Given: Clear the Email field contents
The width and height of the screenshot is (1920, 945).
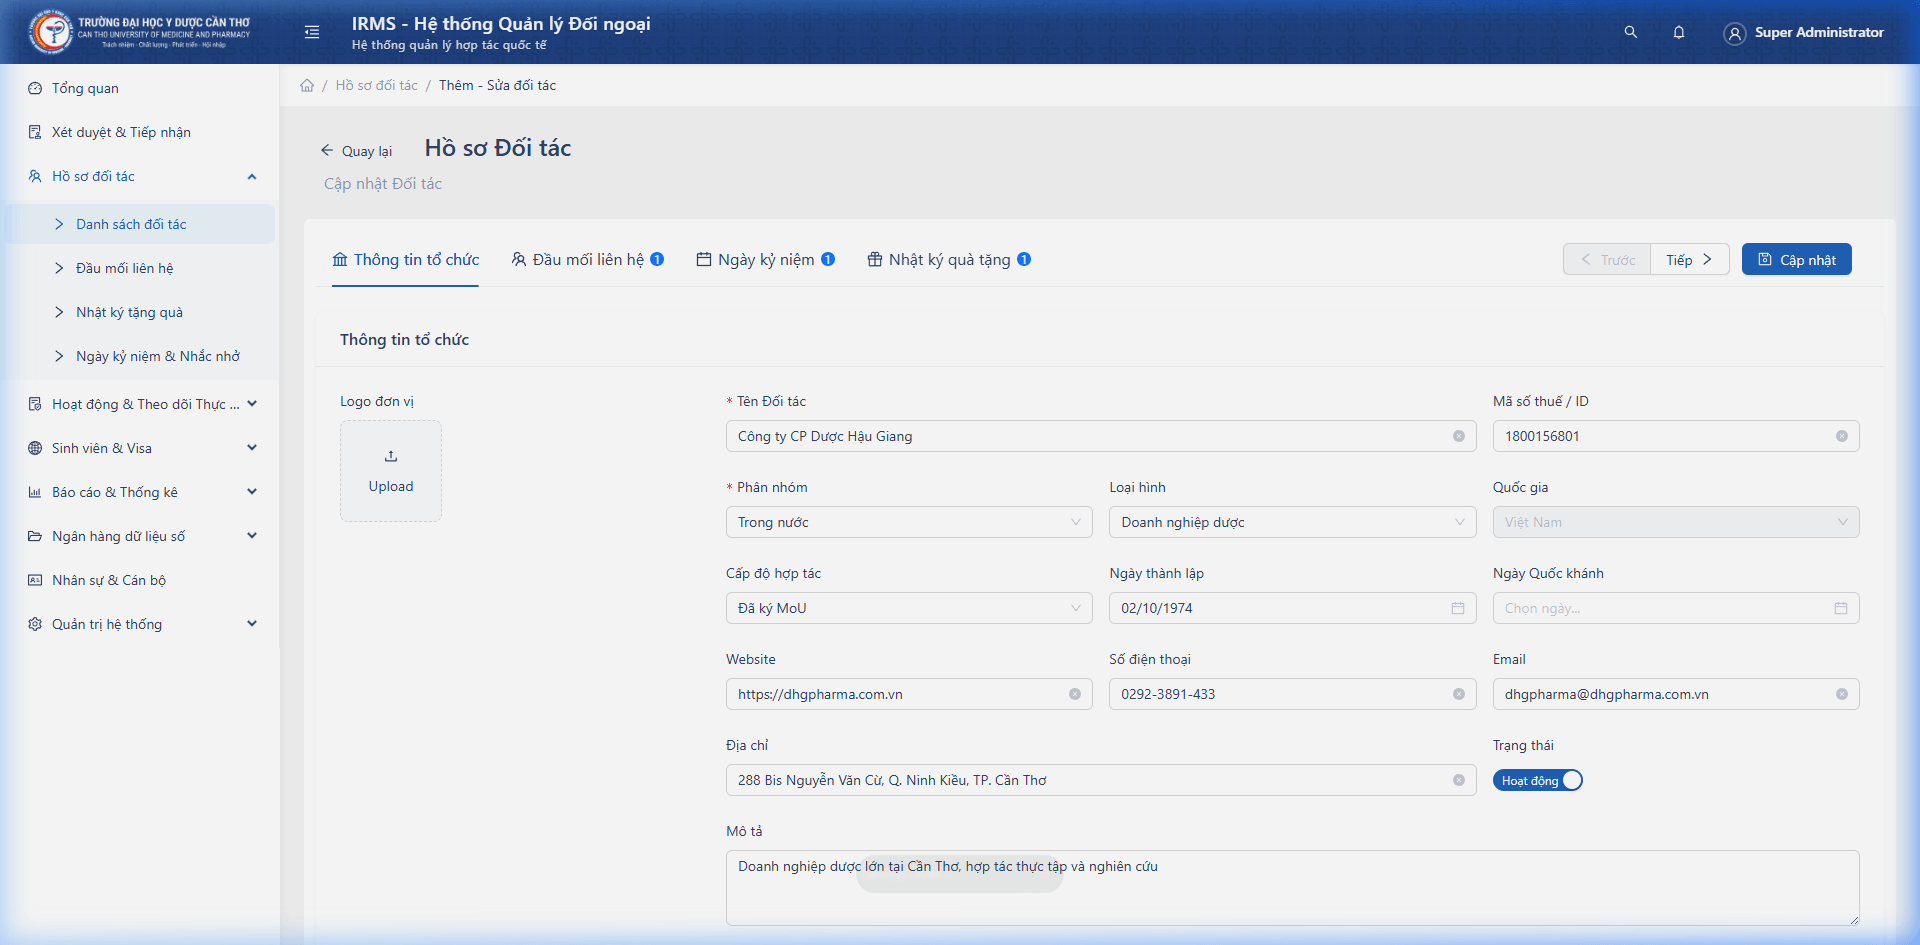Looking at the screenshot, I should pyautogui.click(x=1841, y=694).
